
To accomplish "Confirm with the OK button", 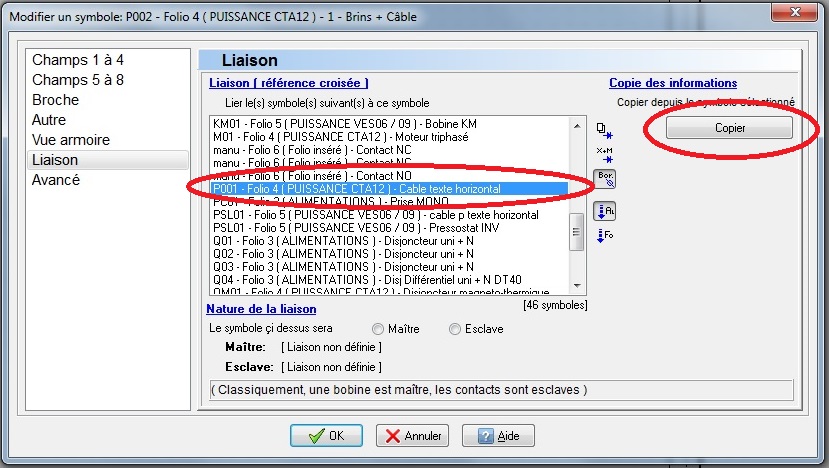I will (326, 436).
